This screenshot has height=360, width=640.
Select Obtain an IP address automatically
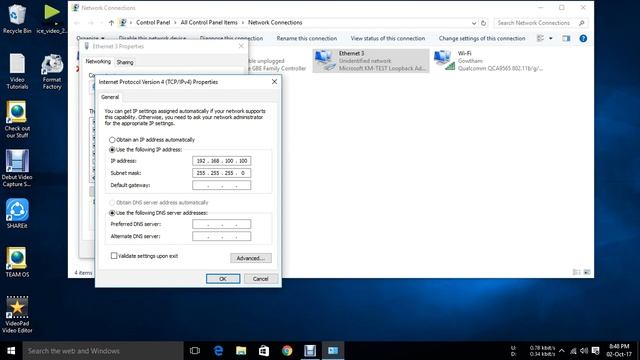point(112,140)
